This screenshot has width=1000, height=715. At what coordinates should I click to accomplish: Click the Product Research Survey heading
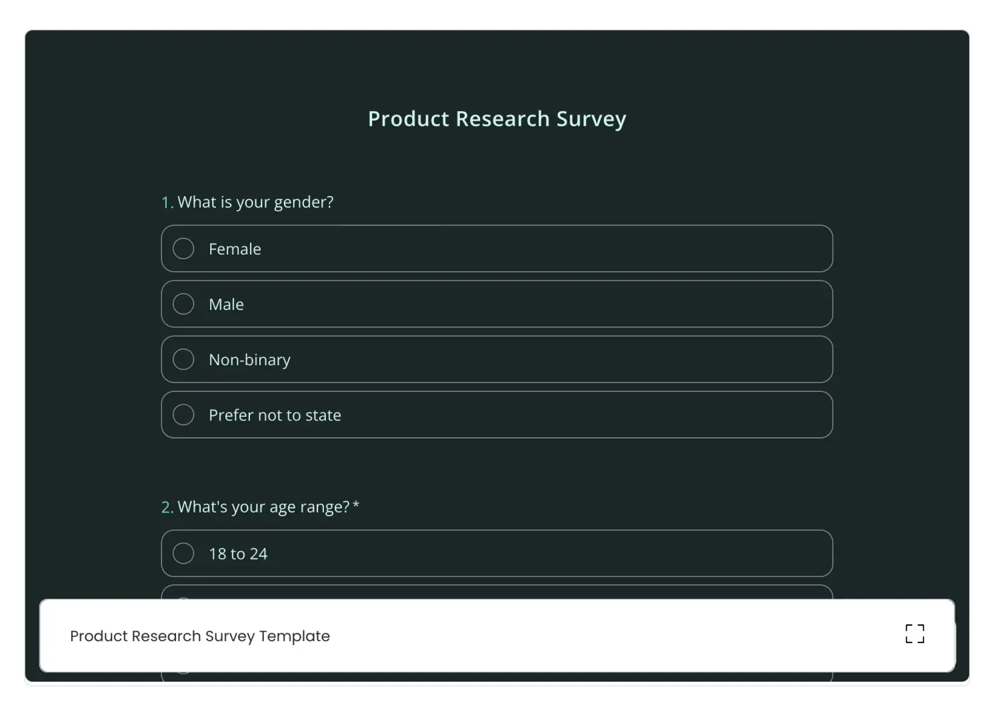[x=497, y=119]
